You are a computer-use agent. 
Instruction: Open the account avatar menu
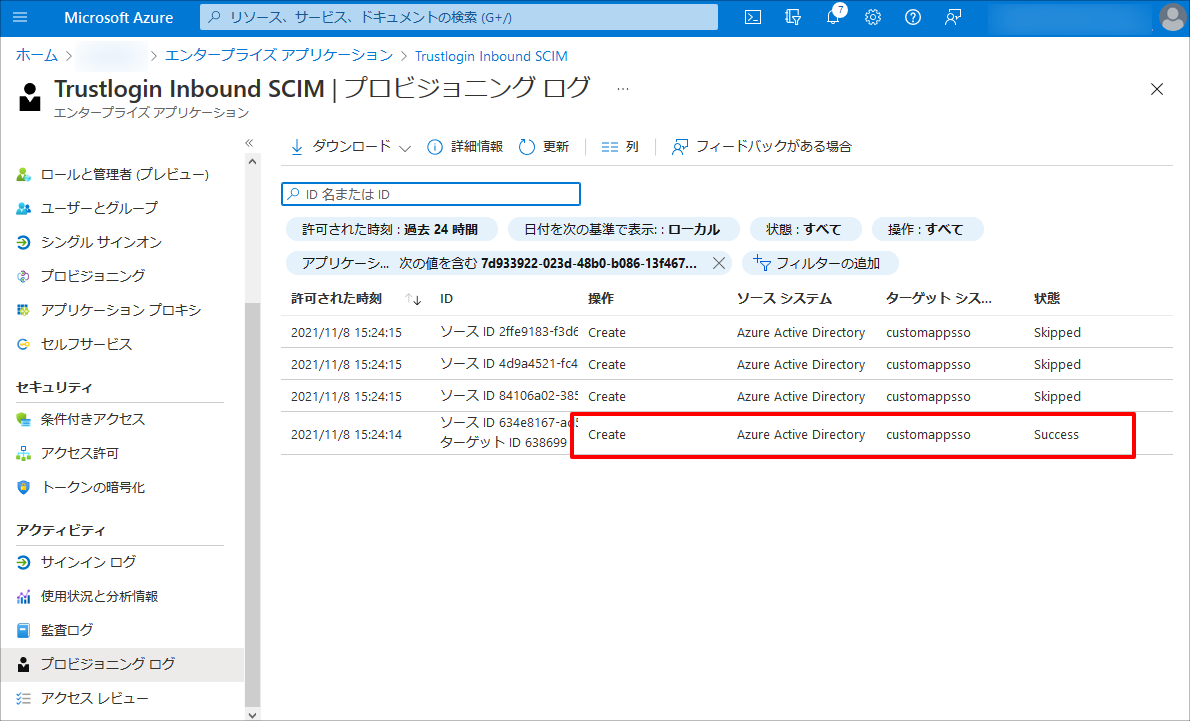coord(1173,17)
